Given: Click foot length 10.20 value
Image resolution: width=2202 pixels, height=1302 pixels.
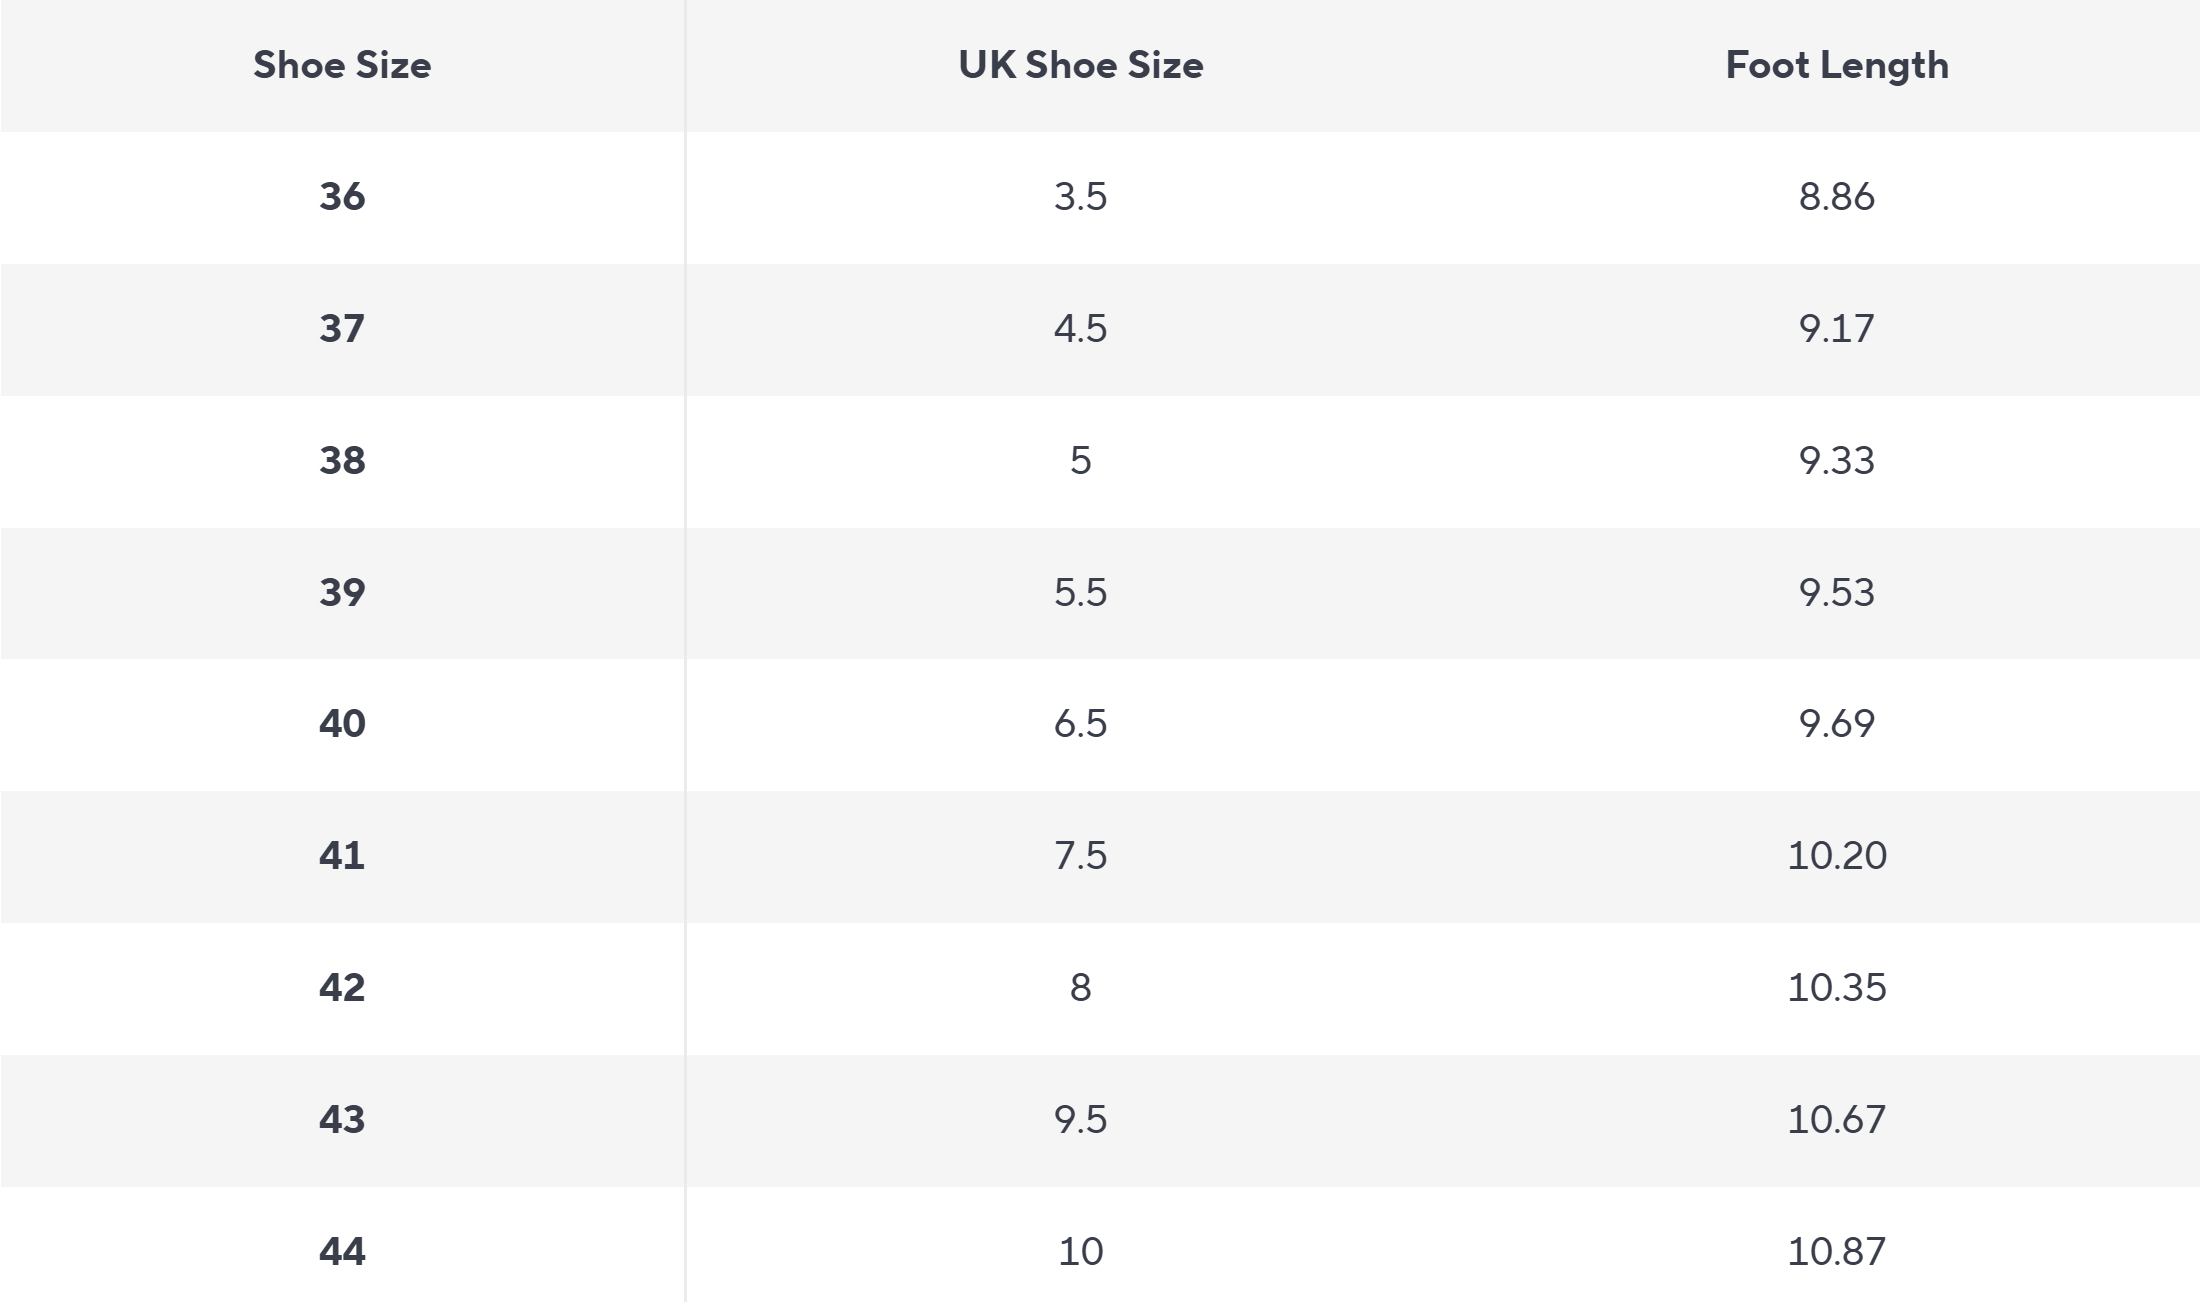Looking at the screenshot, I should [1837, 856].
